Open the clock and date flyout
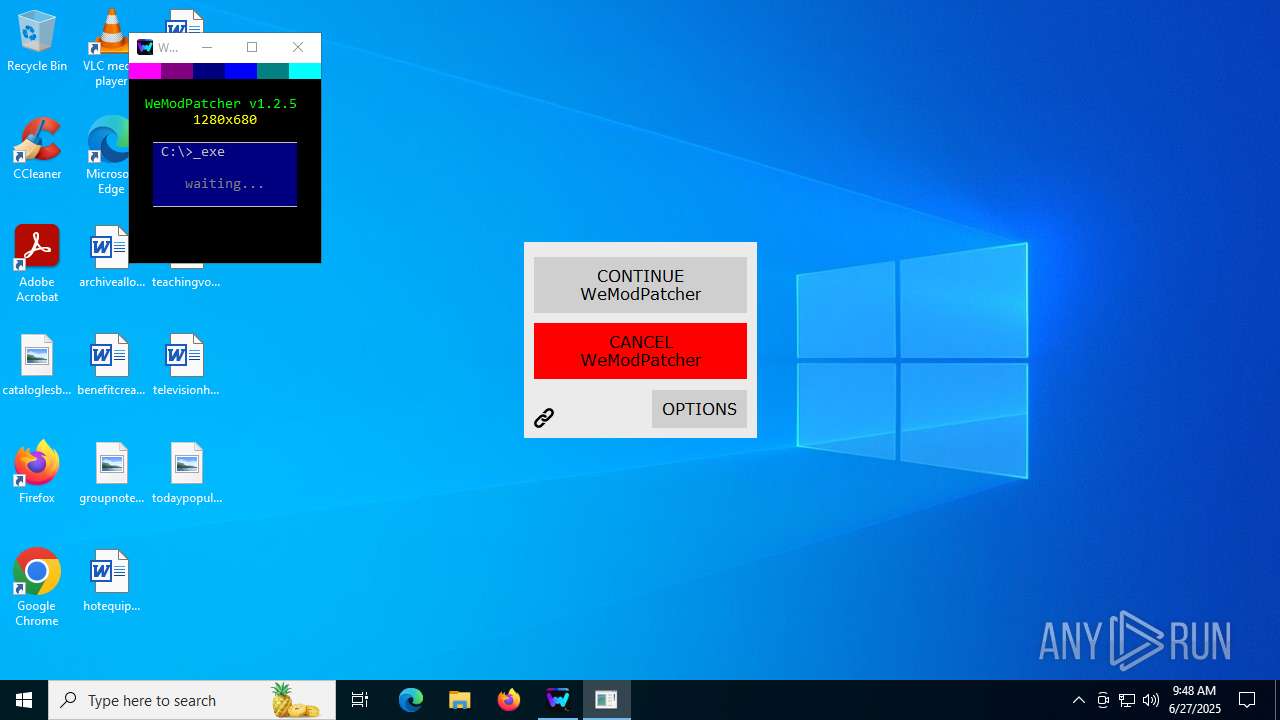 1195,700
